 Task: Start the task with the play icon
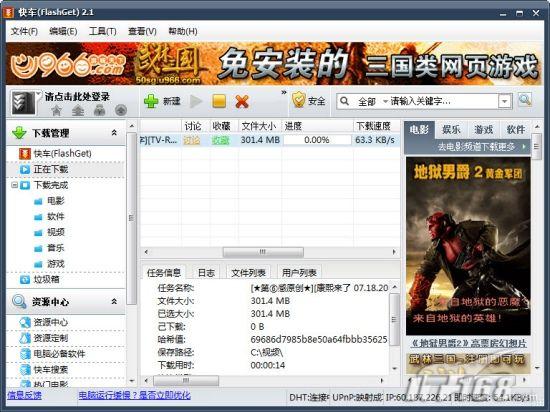point(196,101)
